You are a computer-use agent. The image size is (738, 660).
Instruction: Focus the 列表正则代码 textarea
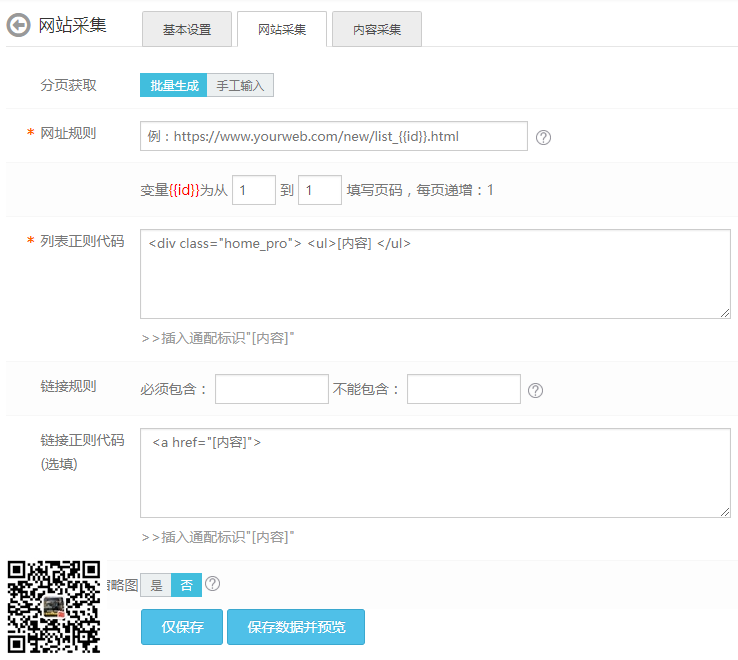click(435, 274)
